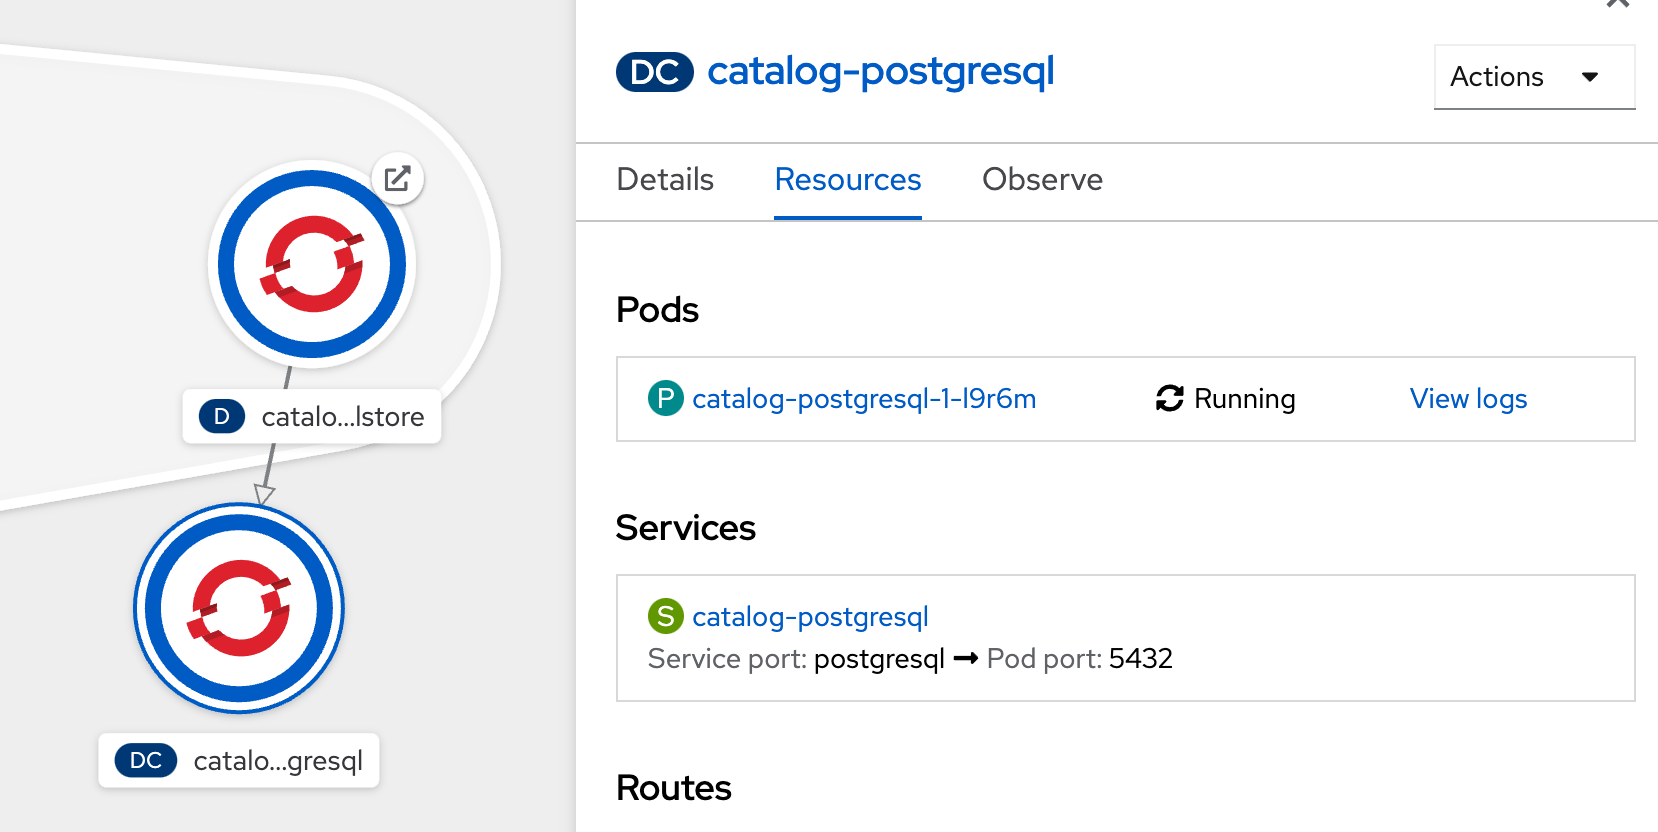
Task: Click the Routes section heading
Action: click(x=674, y=788)
